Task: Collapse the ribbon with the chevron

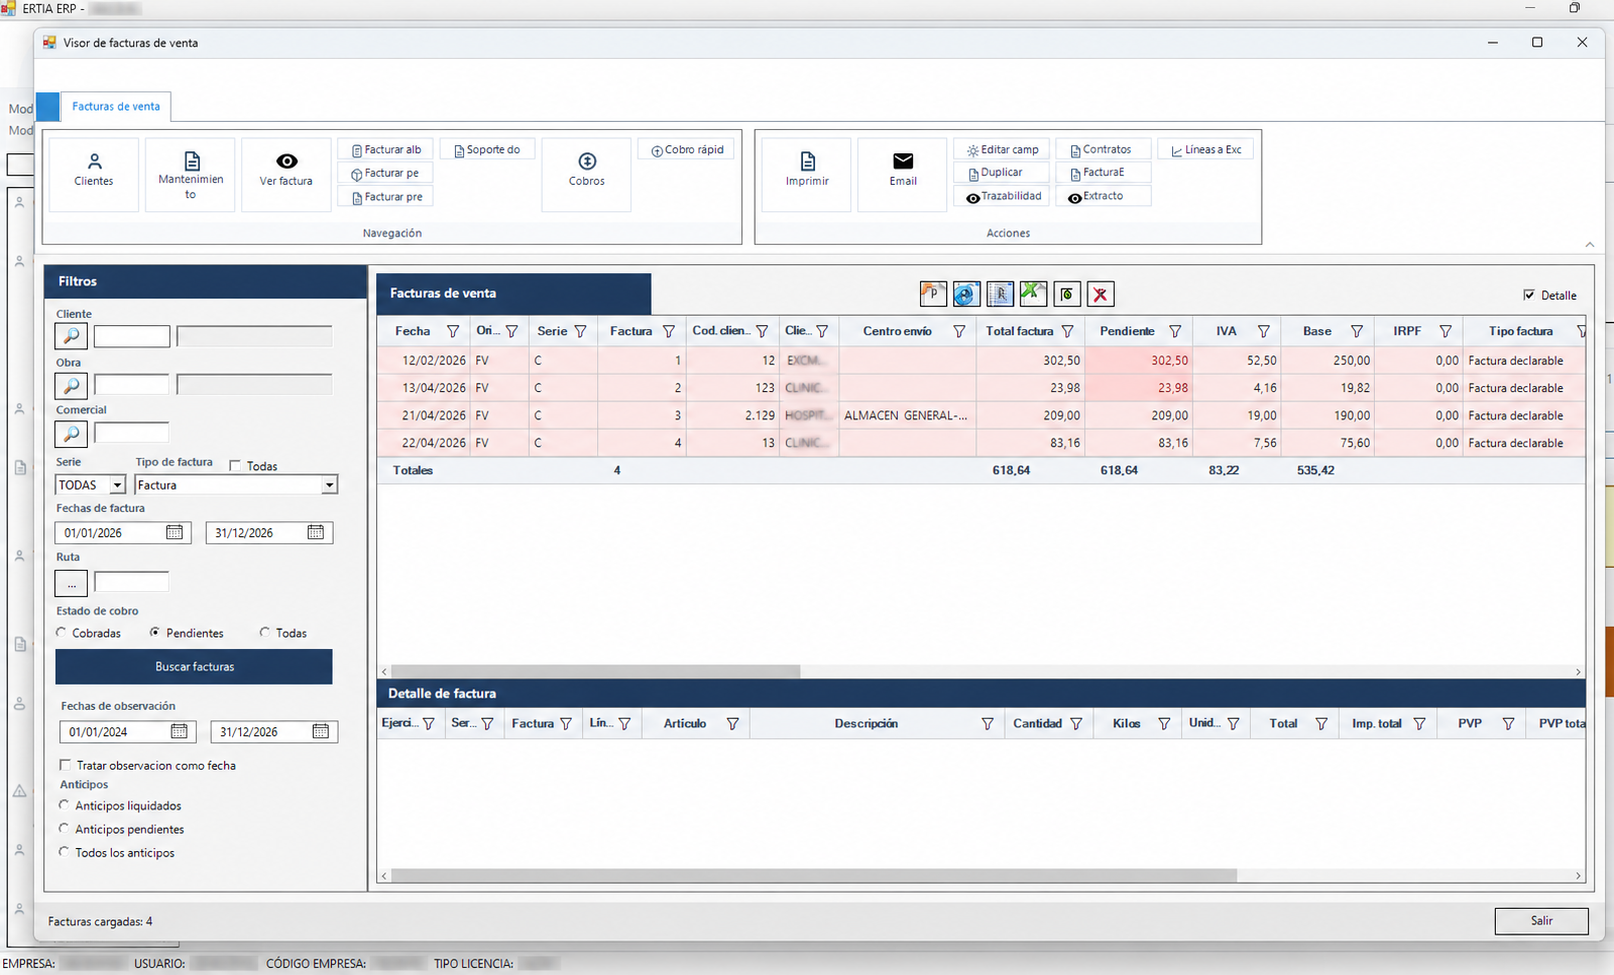Action: [1590, 245]
